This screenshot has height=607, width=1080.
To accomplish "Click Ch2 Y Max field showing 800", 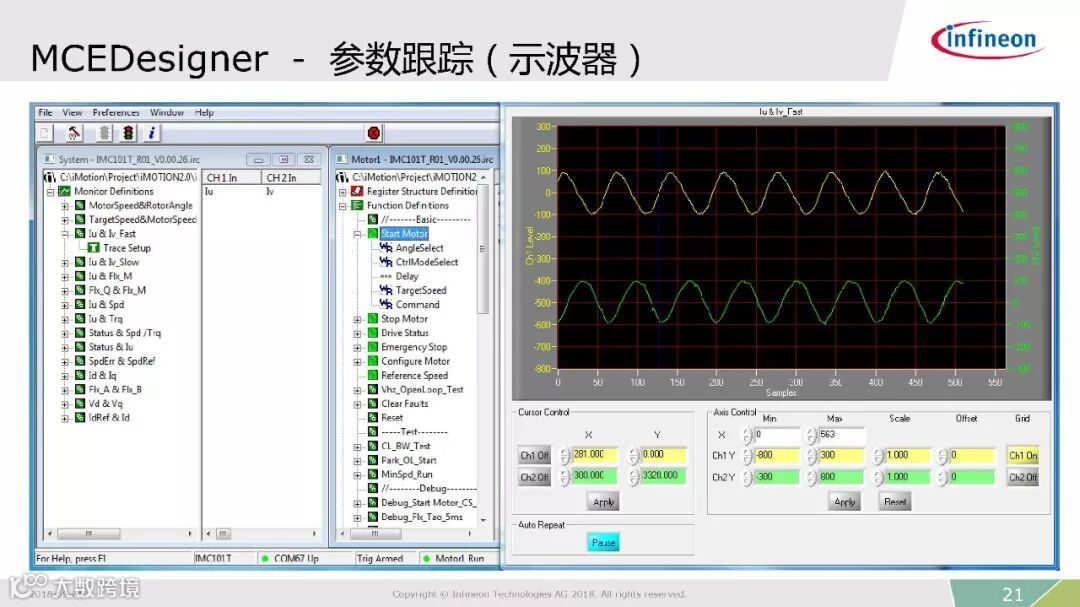I will (841, 477).
